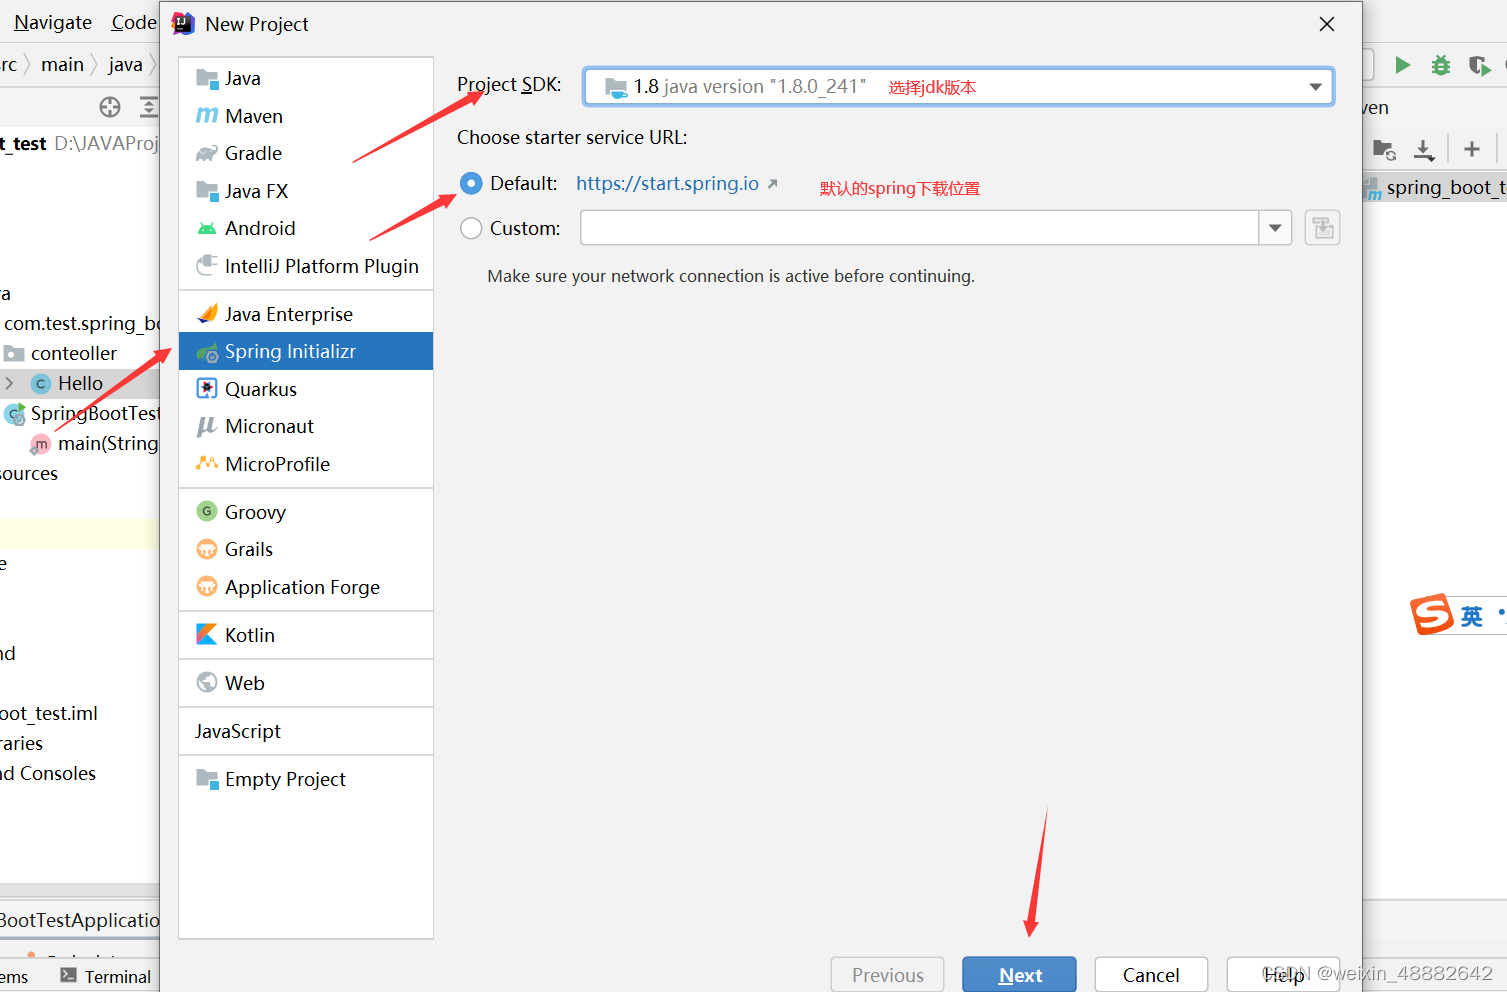Select spring_boot_t project in Maven panel

click(1445, 187)
